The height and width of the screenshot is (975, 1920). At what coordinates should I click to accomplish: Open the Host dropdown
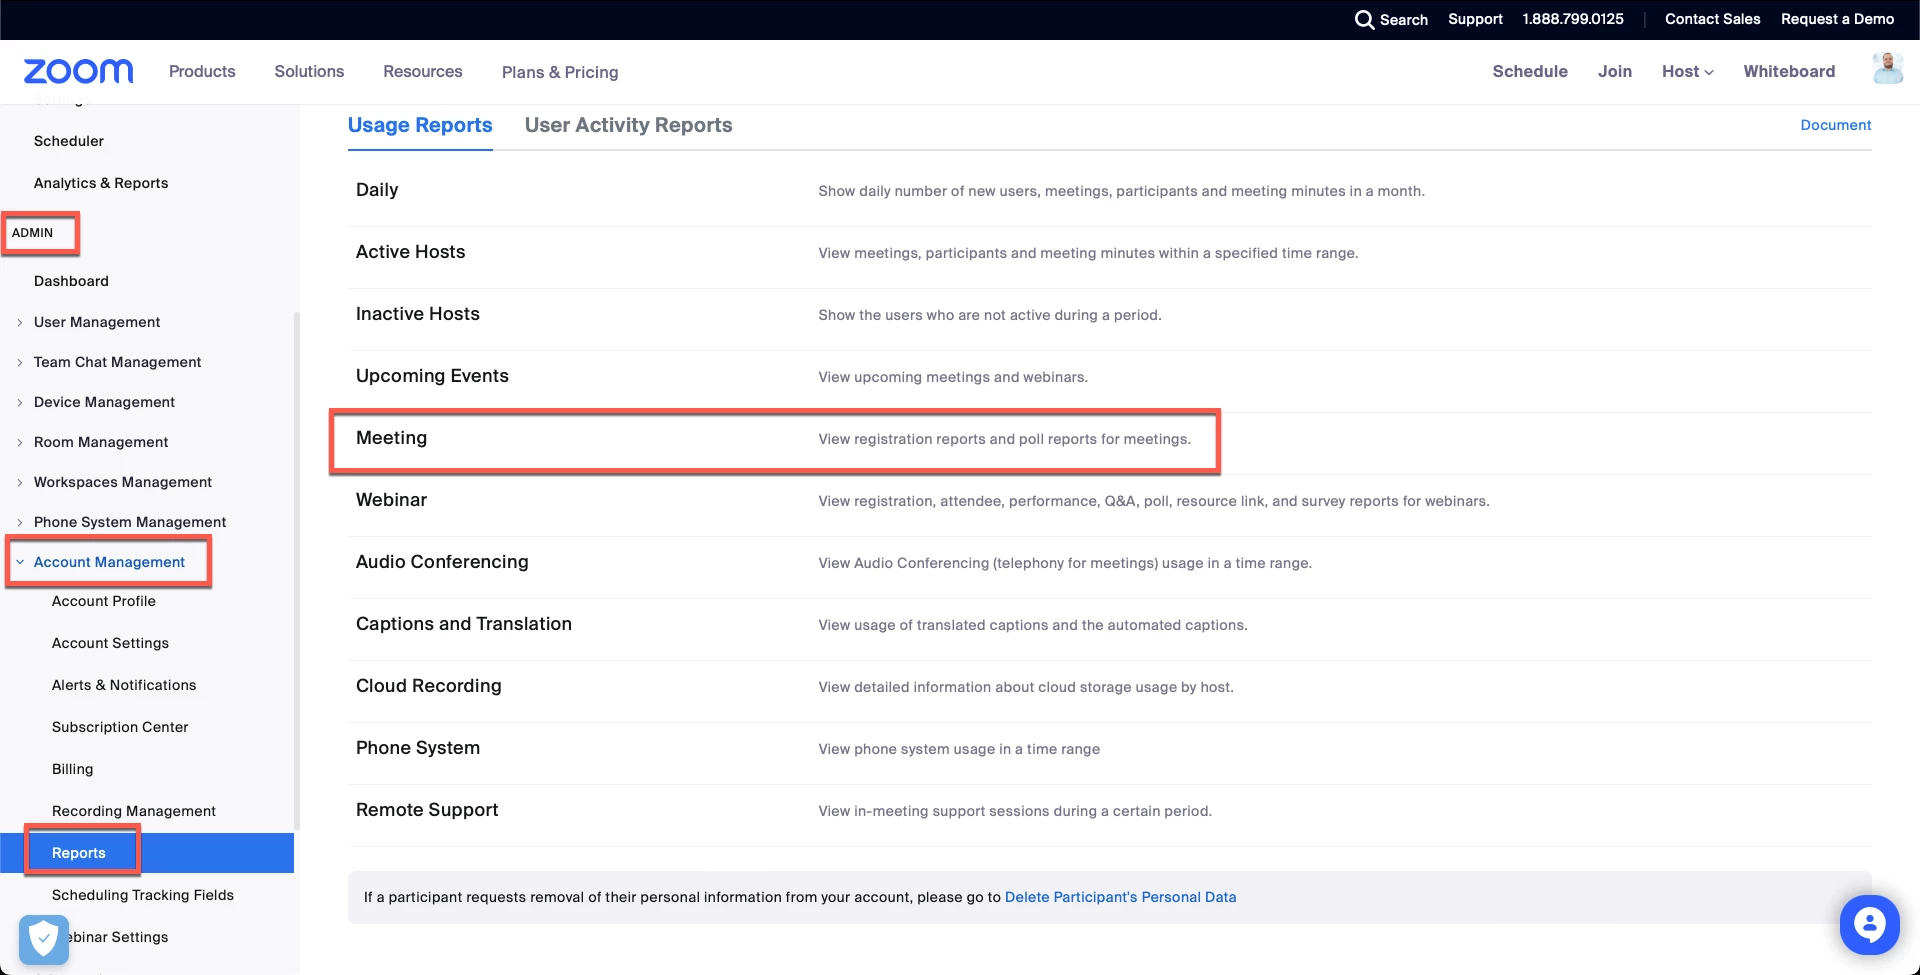[1688, 71]
